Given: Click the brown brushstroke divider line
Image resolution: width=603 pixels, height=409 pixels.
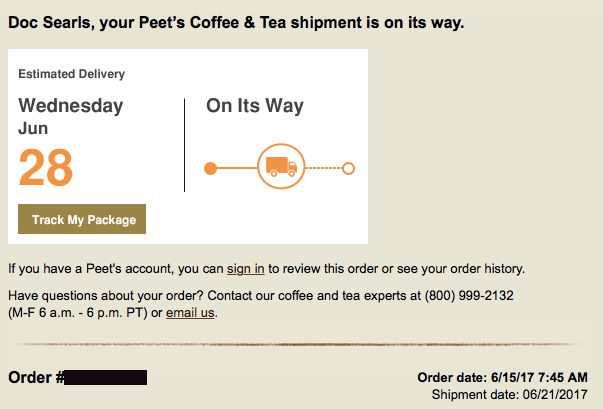Looking at the screenshot, I should click(301, 344).
